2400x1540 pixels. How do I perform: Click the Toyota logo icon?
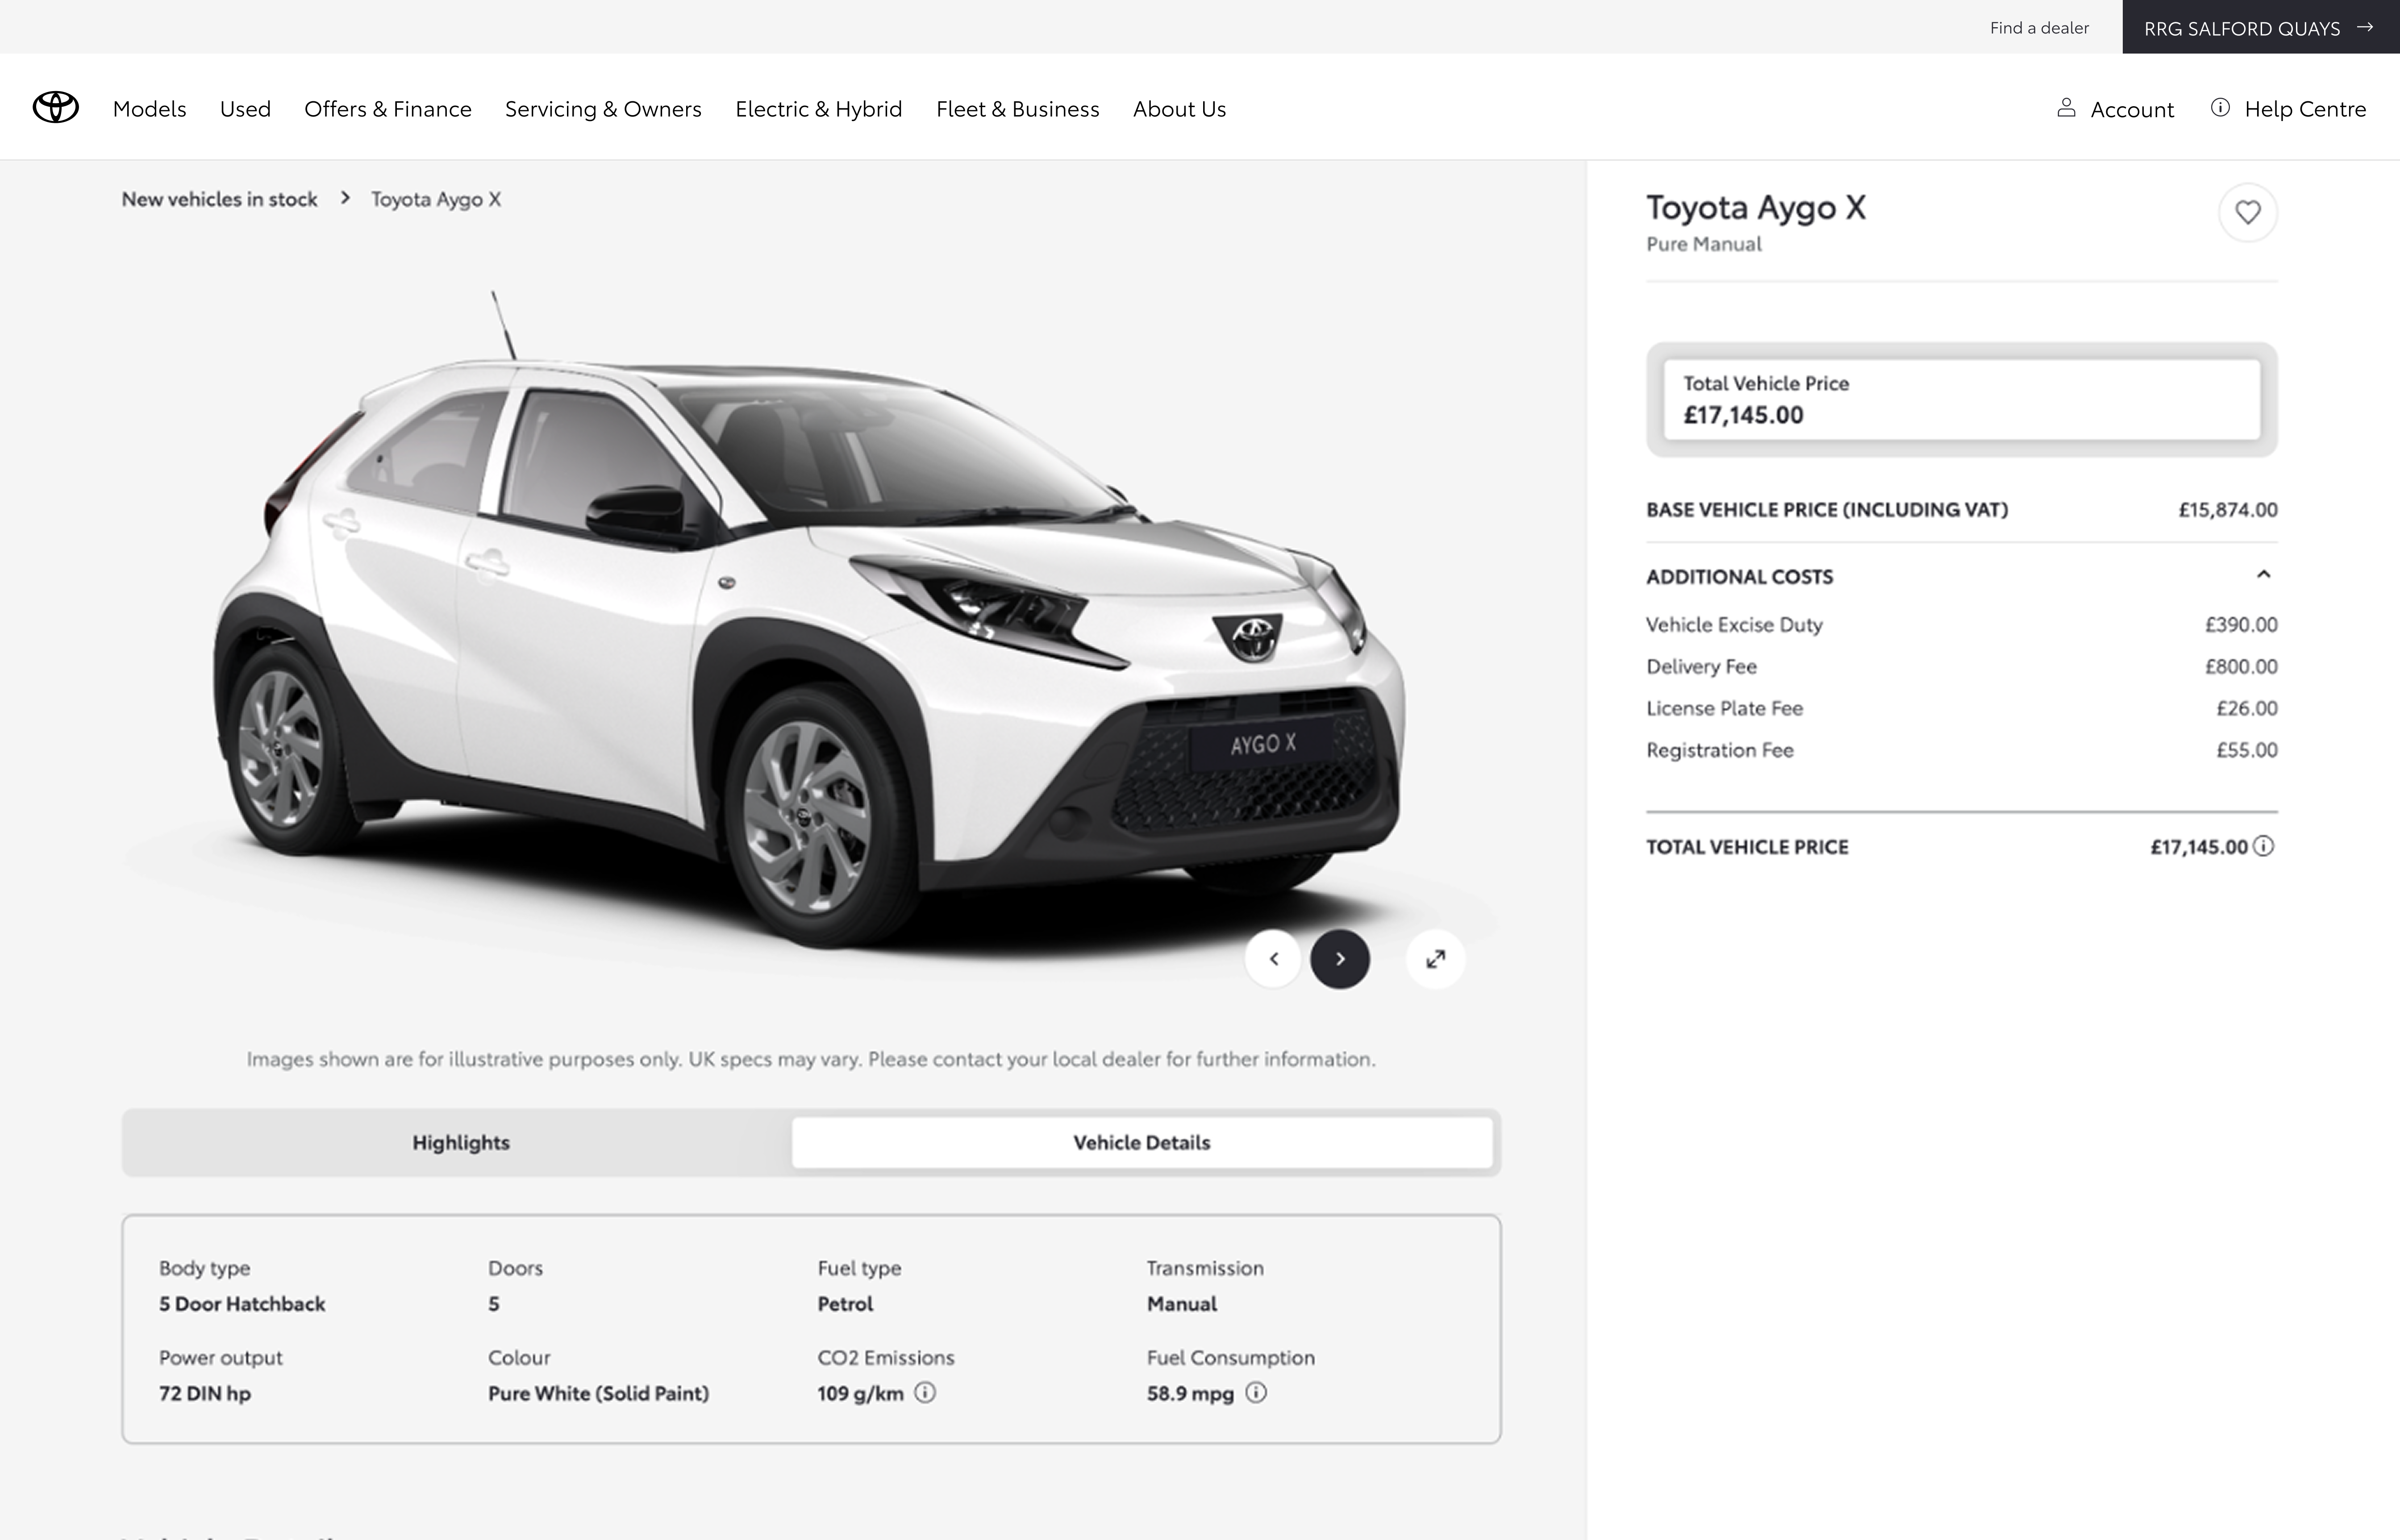(x=56, y=107)
